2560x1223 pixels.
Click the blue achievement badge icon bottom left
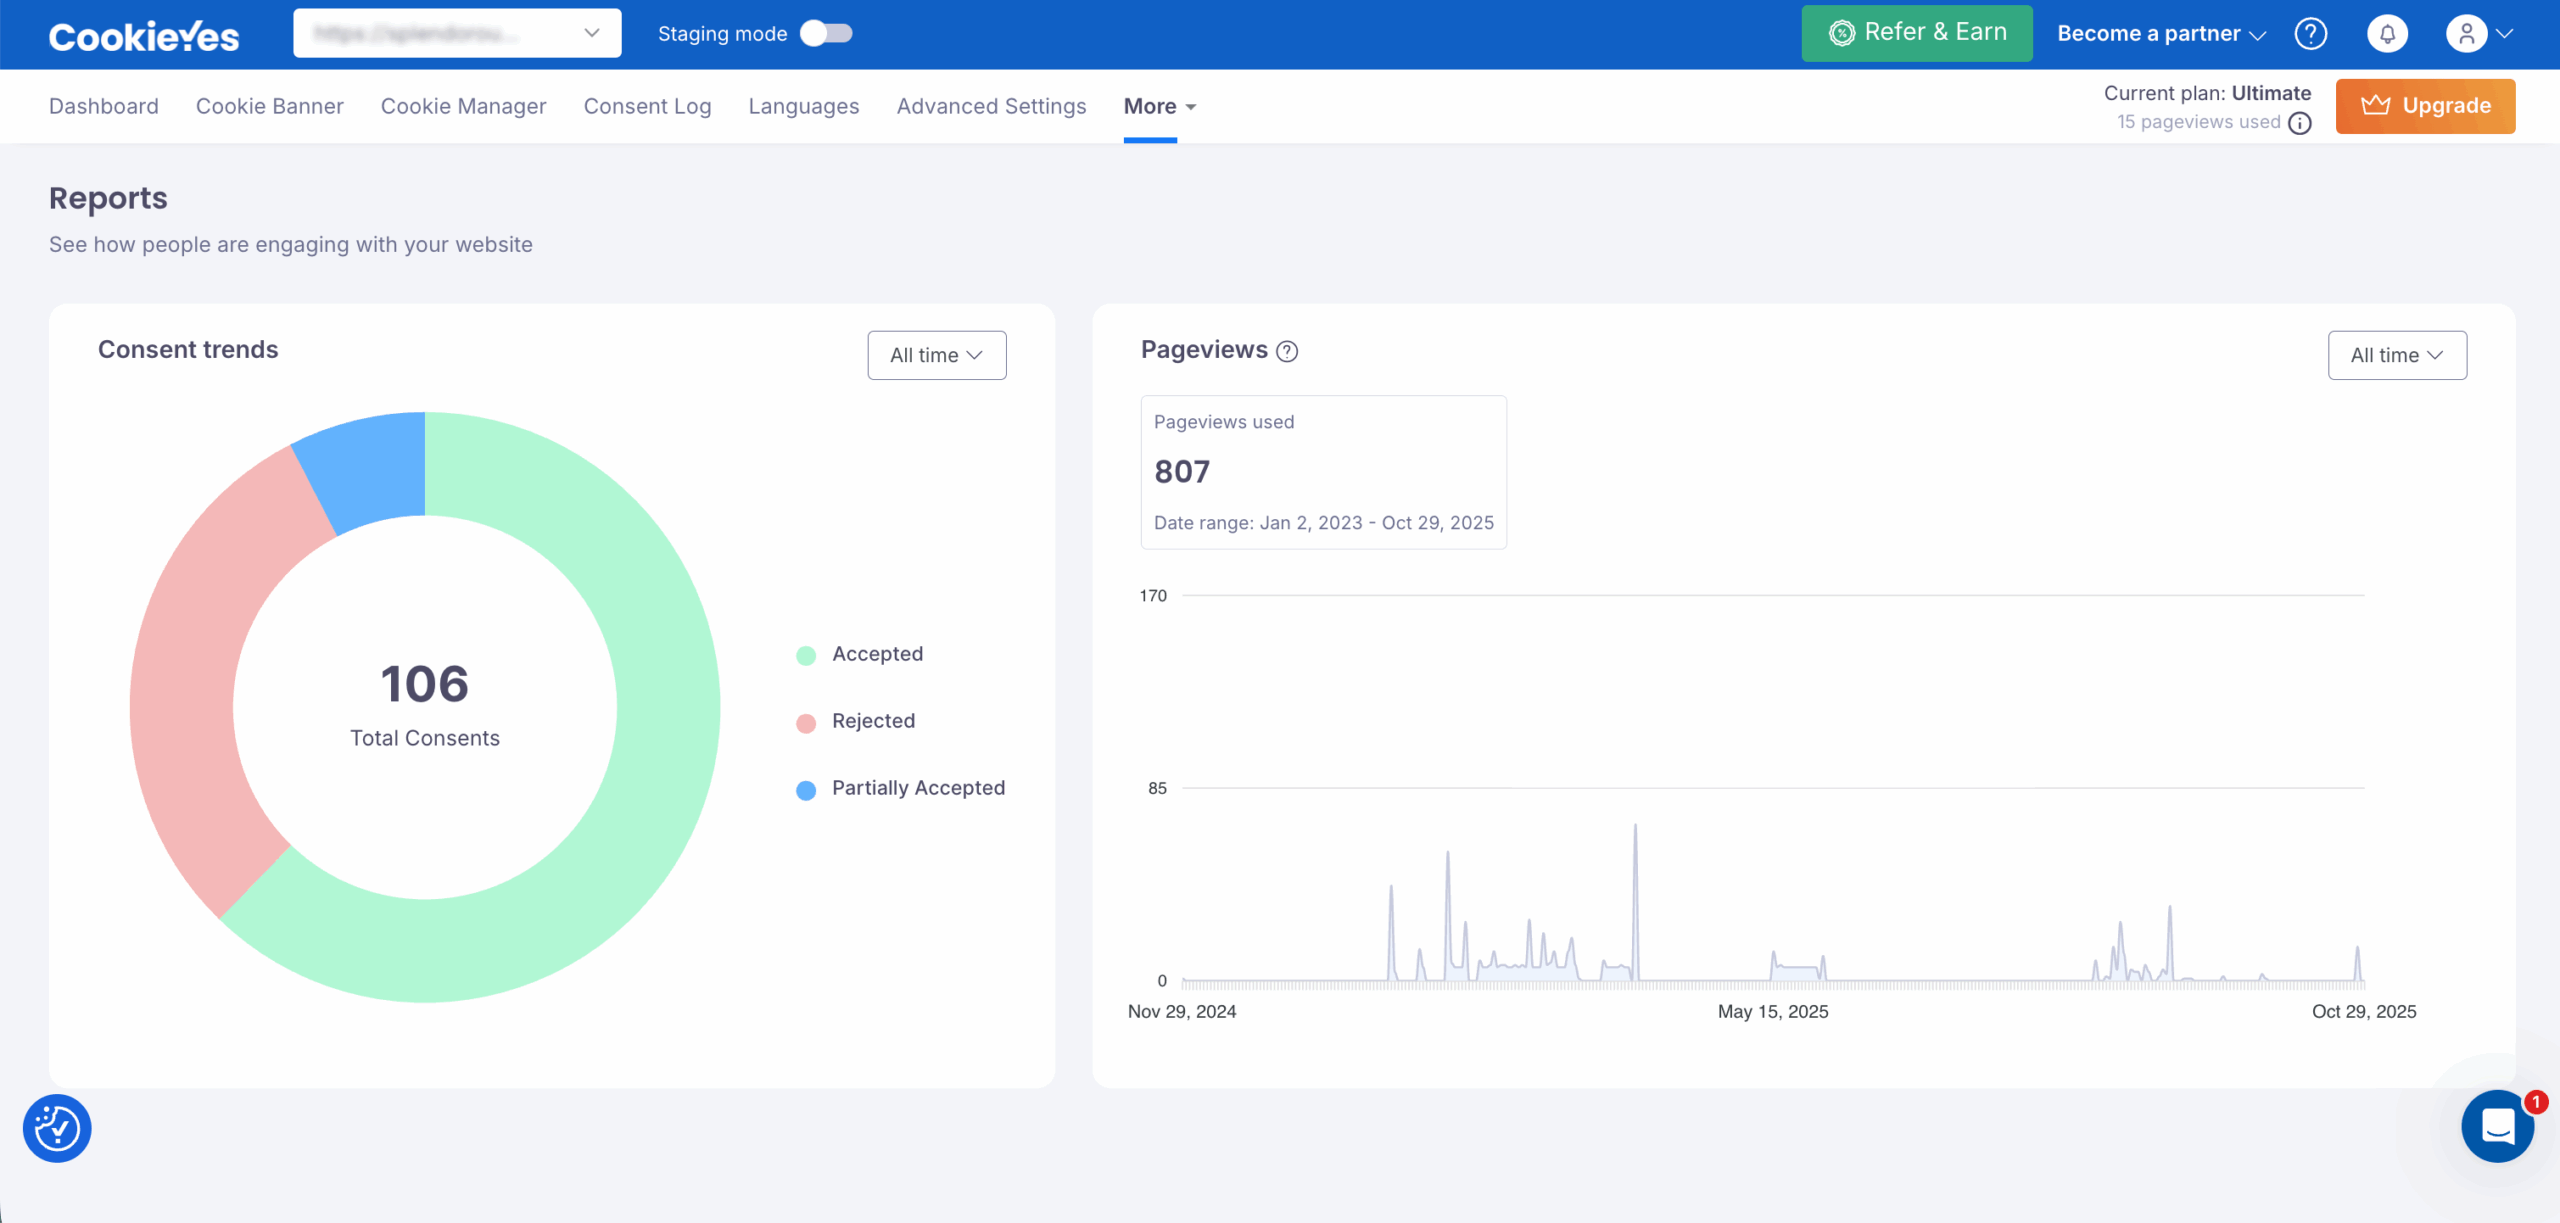(x=57, y=1127)
